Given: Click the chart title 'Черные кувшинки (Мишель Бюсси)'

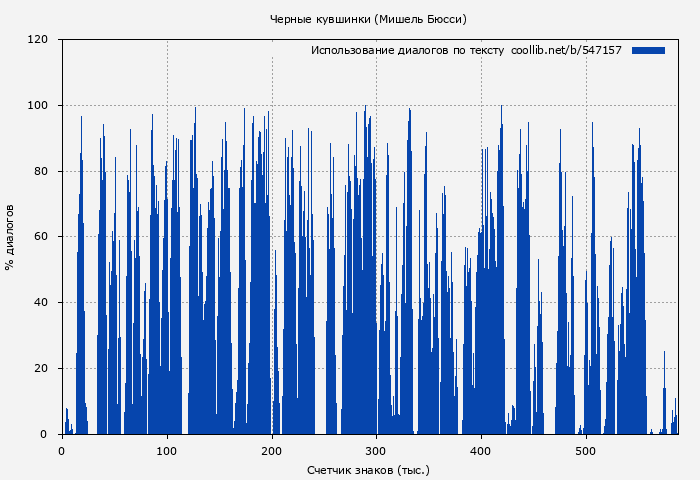Looking at the screenshot, I should 368,19.
